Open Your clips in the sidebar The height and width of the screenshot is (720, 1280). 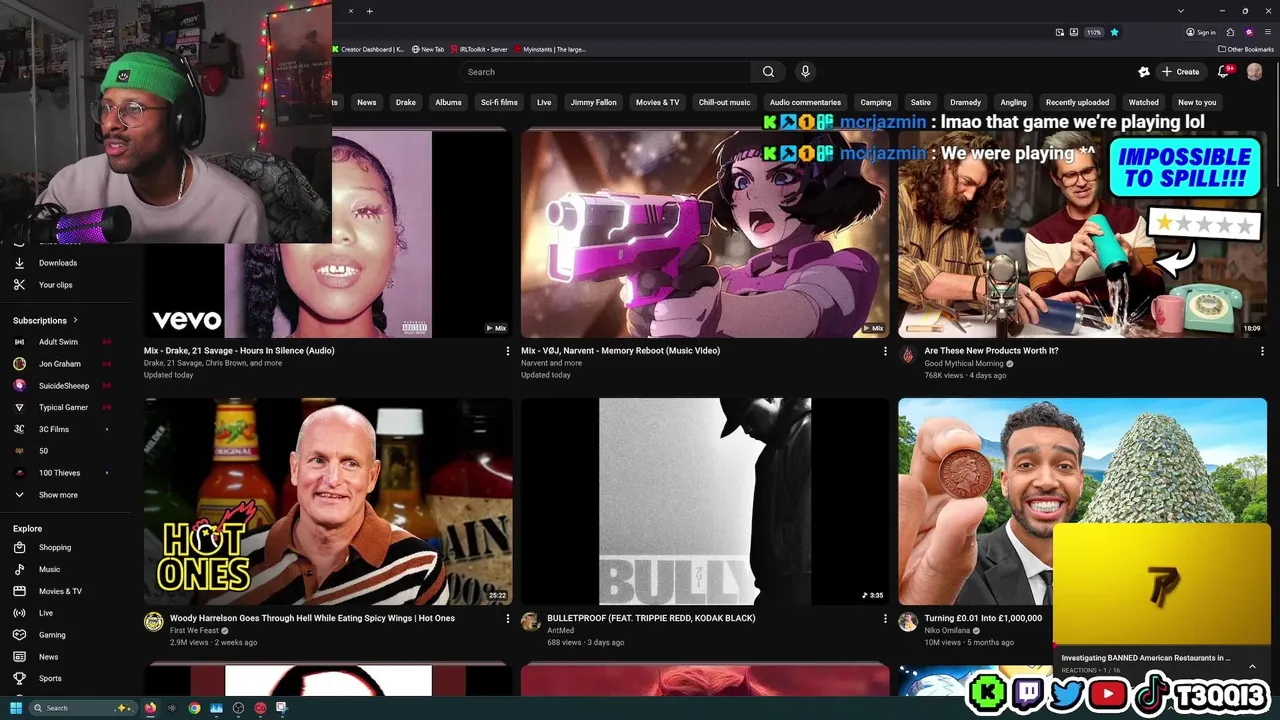click(56, 285)
